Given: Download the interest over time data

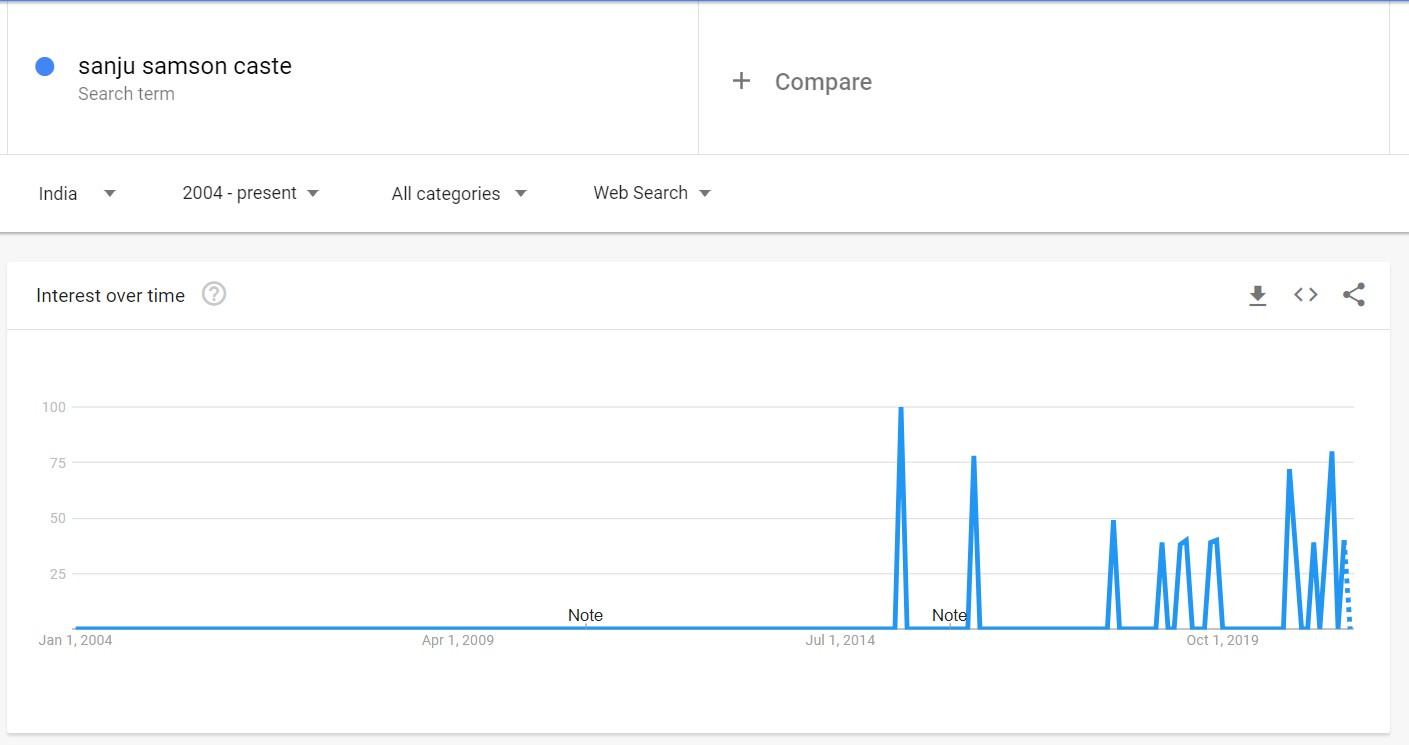Looking at the screenshot, I should click(1257, 295).
